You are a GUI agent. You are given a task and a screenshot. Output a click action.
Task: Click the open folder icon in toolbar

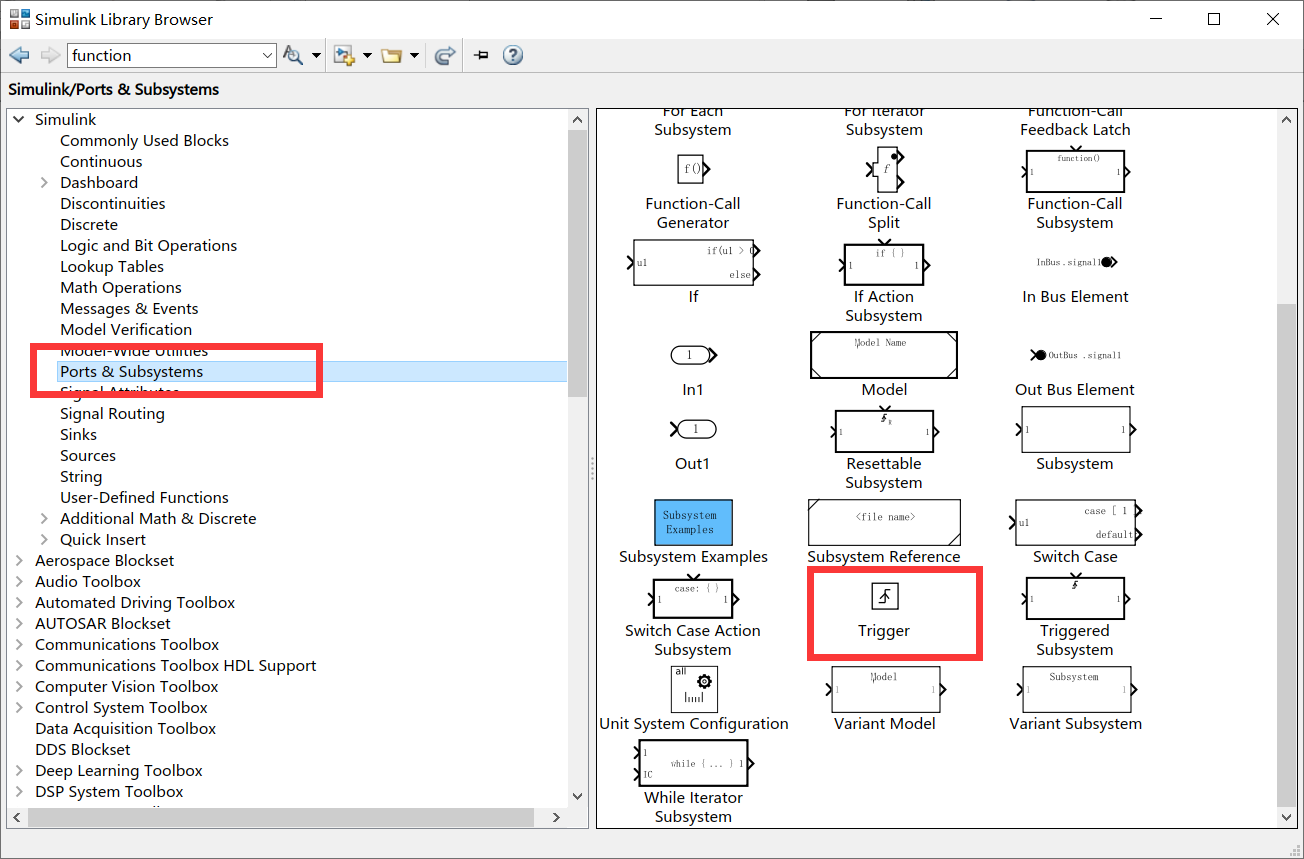[391, 56]
